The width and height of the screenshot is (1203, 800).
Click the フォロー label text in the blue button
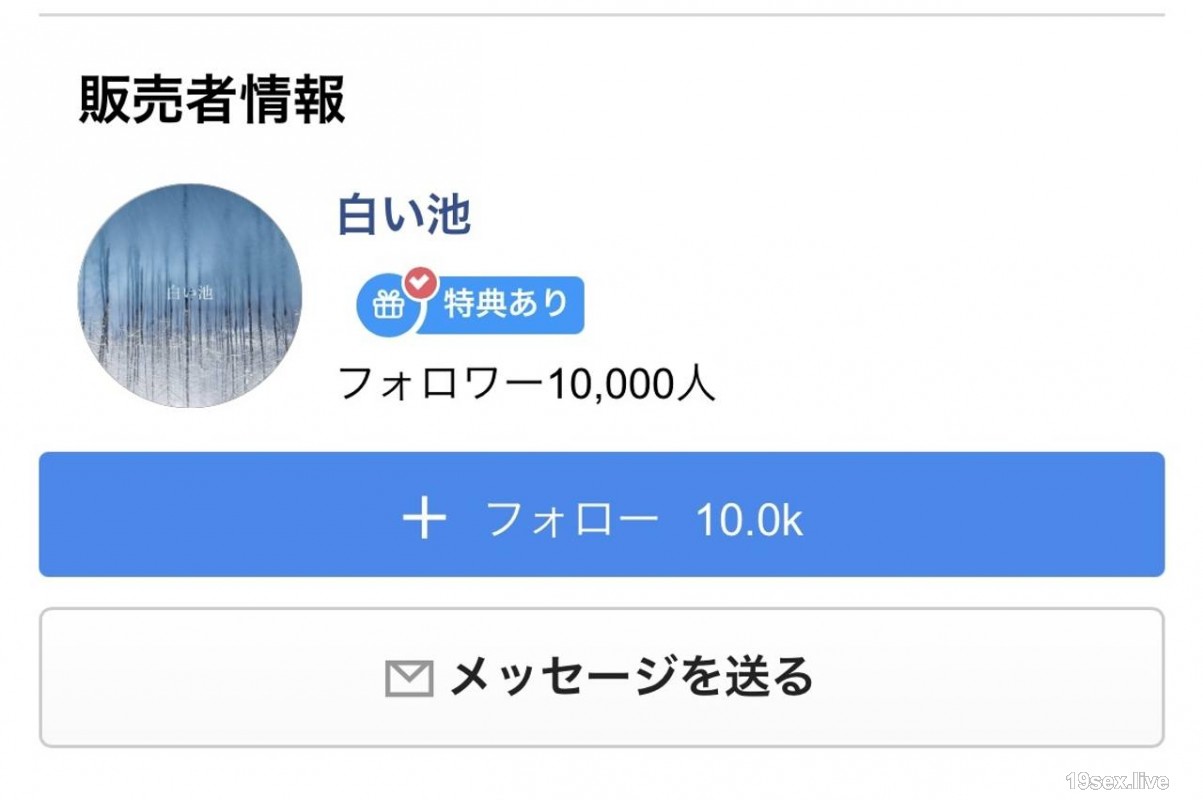pos(573,520)
